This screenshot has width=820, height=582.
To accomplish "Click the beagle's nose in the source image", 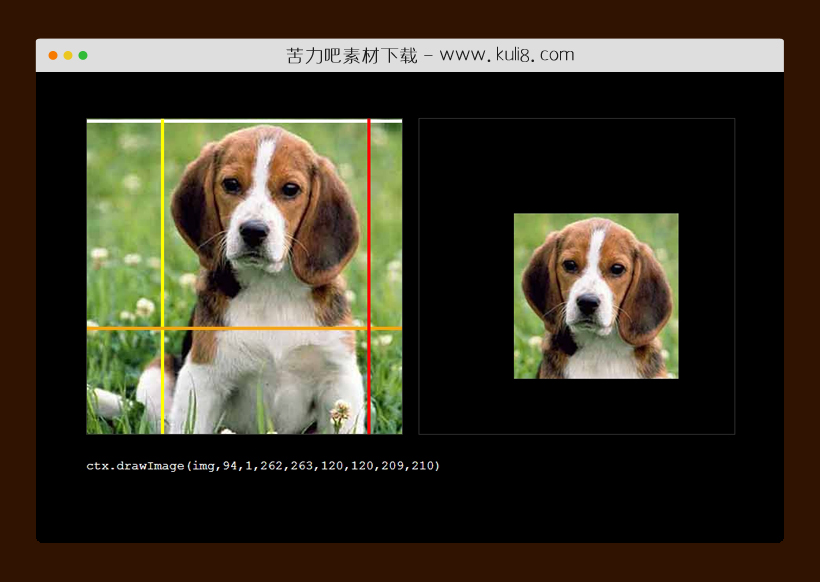I will coord(253,233).
